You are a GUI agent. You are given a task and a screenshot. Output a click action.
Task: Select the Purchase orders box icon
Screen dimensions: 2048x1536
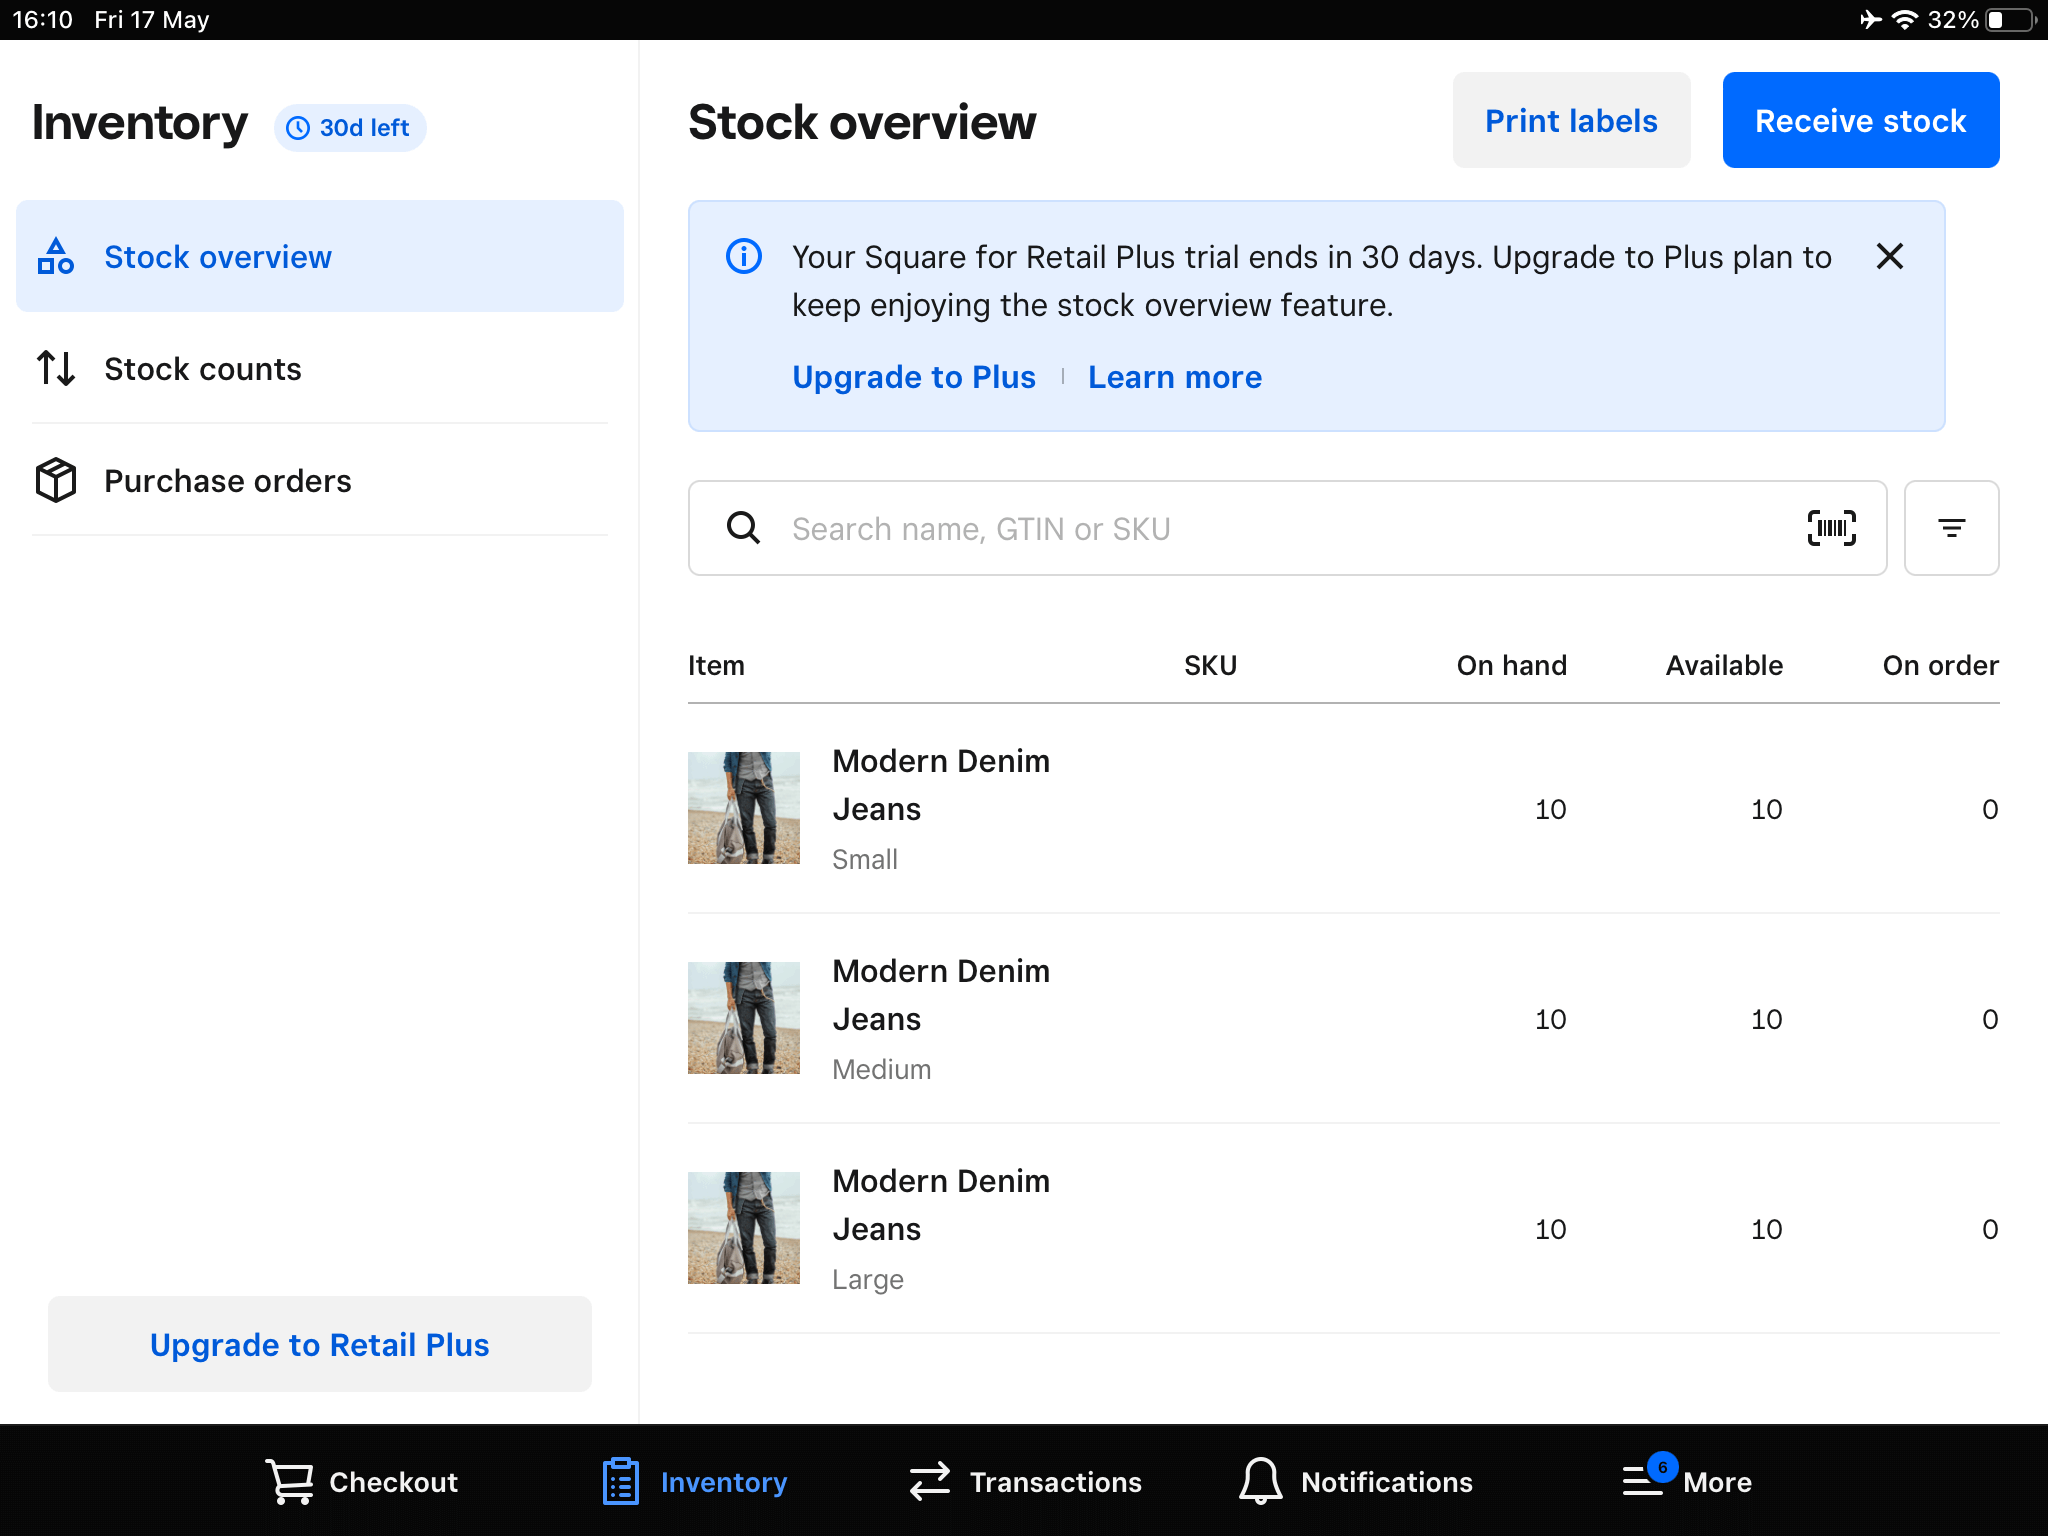55,480
